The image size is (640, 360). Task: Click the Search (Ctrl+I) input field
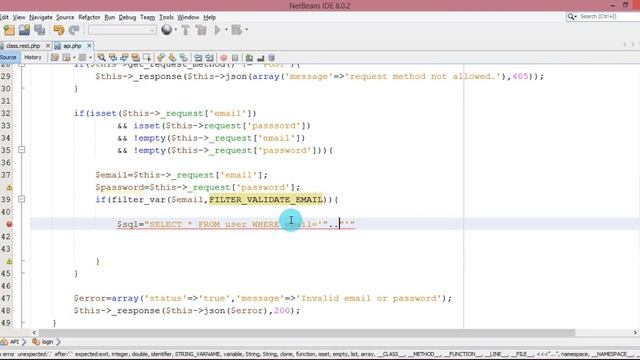pos(609,16)
